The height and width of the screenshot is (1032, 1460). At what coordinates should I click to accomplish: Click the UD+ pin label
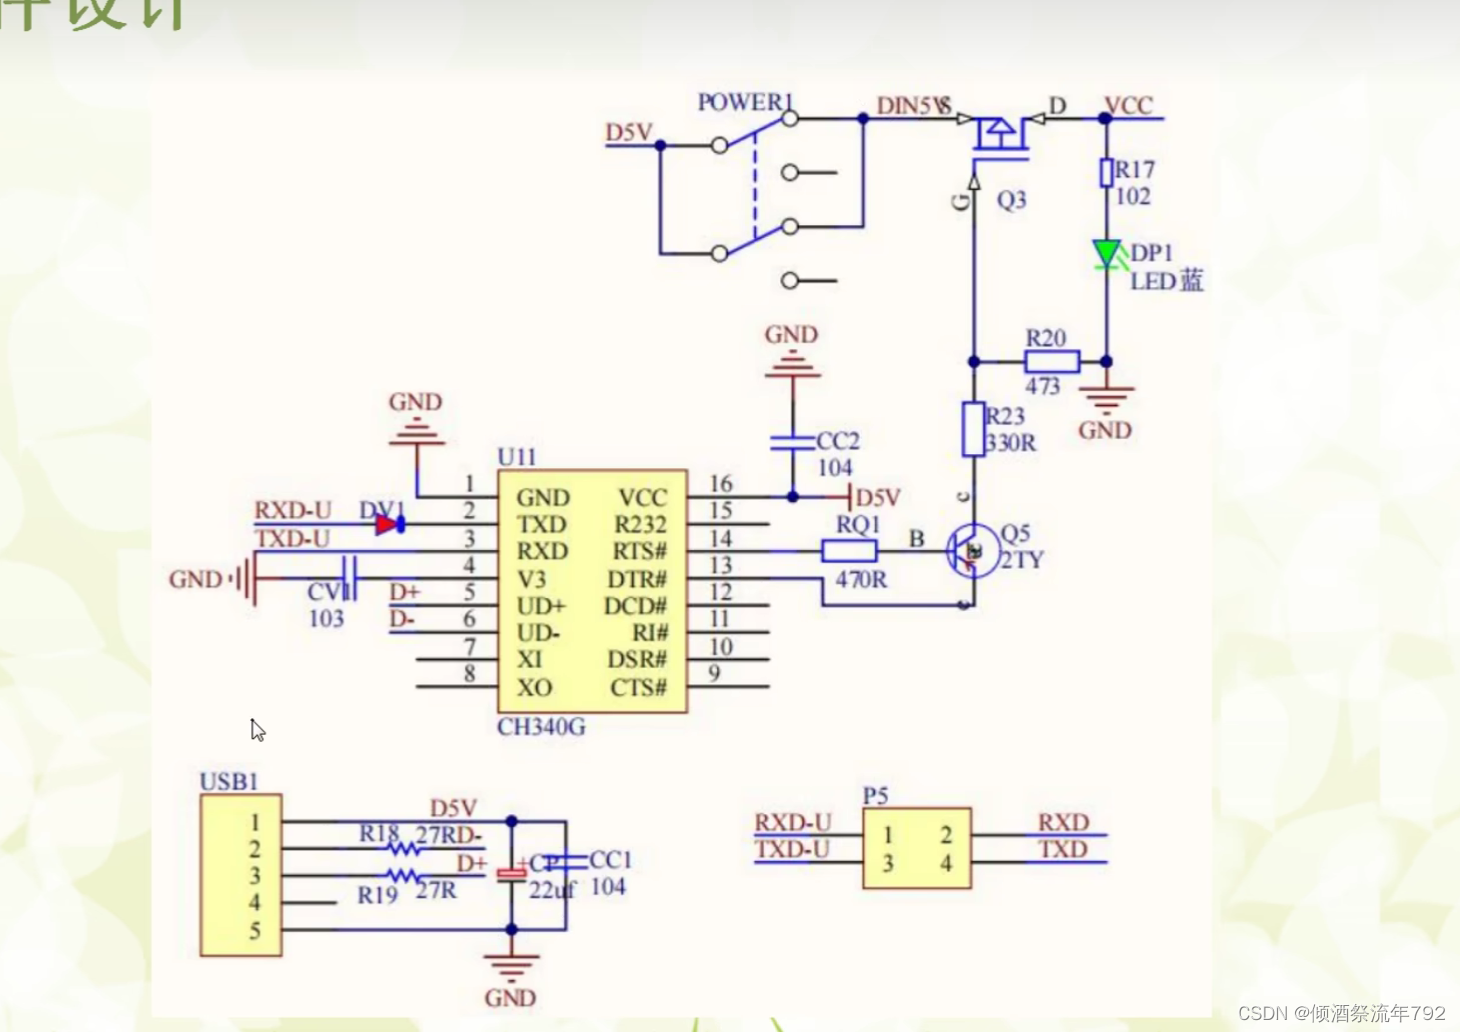click(x=541, y=606)
